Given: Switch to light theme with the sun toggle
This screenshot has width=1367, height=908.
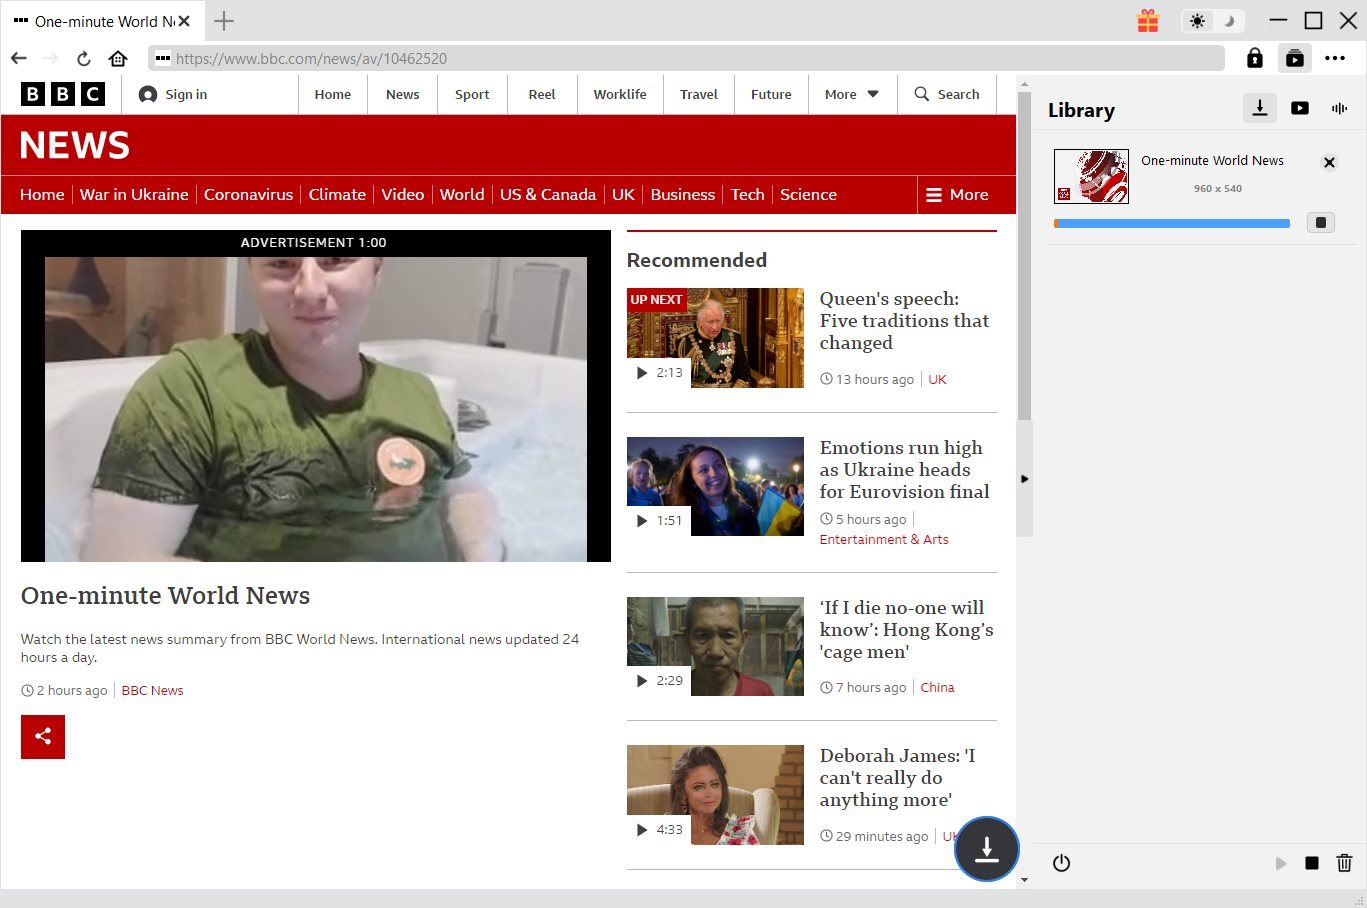Looking at the screenshot, I should point(1197,20).
